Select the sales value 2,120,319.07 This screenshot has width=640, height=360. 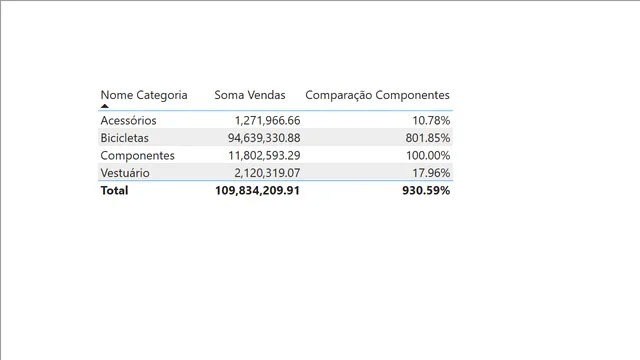tap(267, 173)
